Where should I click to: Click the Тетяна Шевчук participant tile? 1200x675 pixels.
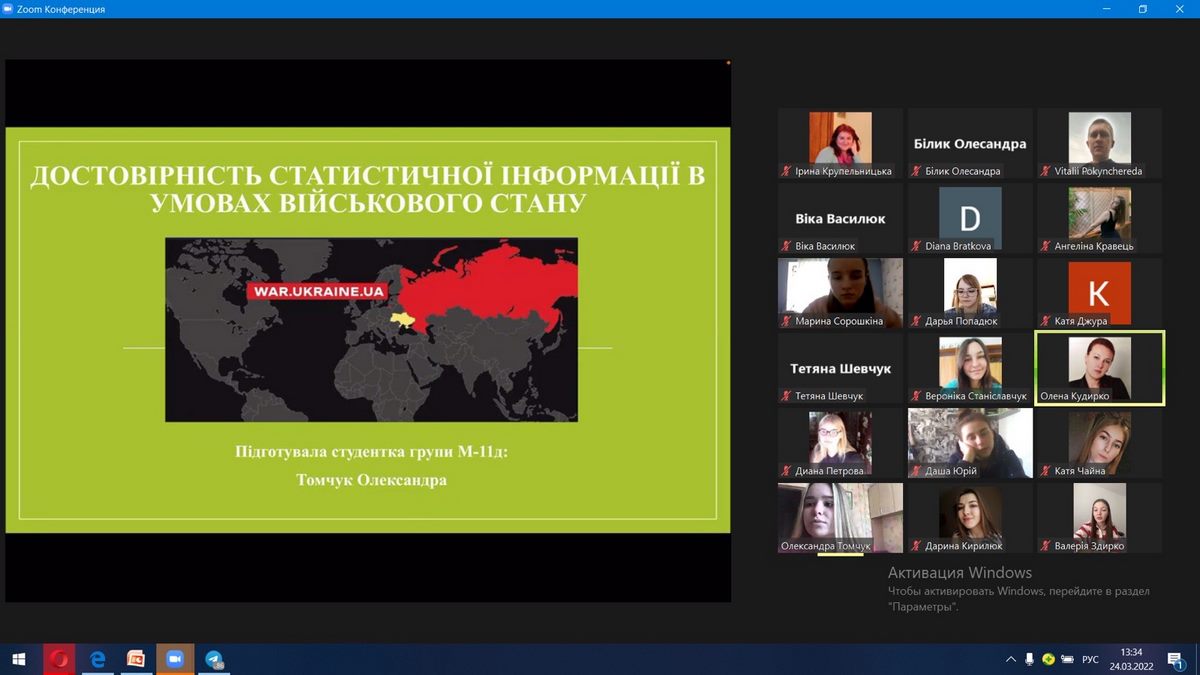840,368
